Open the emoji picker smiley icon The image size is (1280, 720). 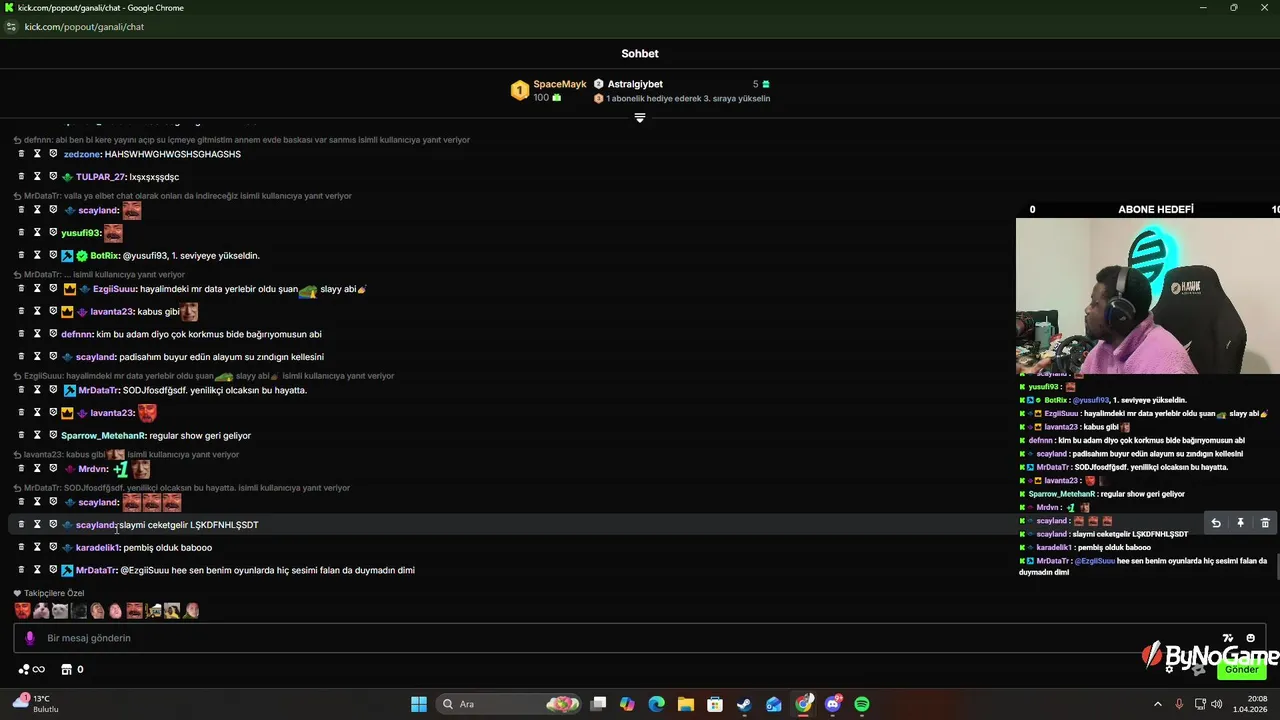1250,638
